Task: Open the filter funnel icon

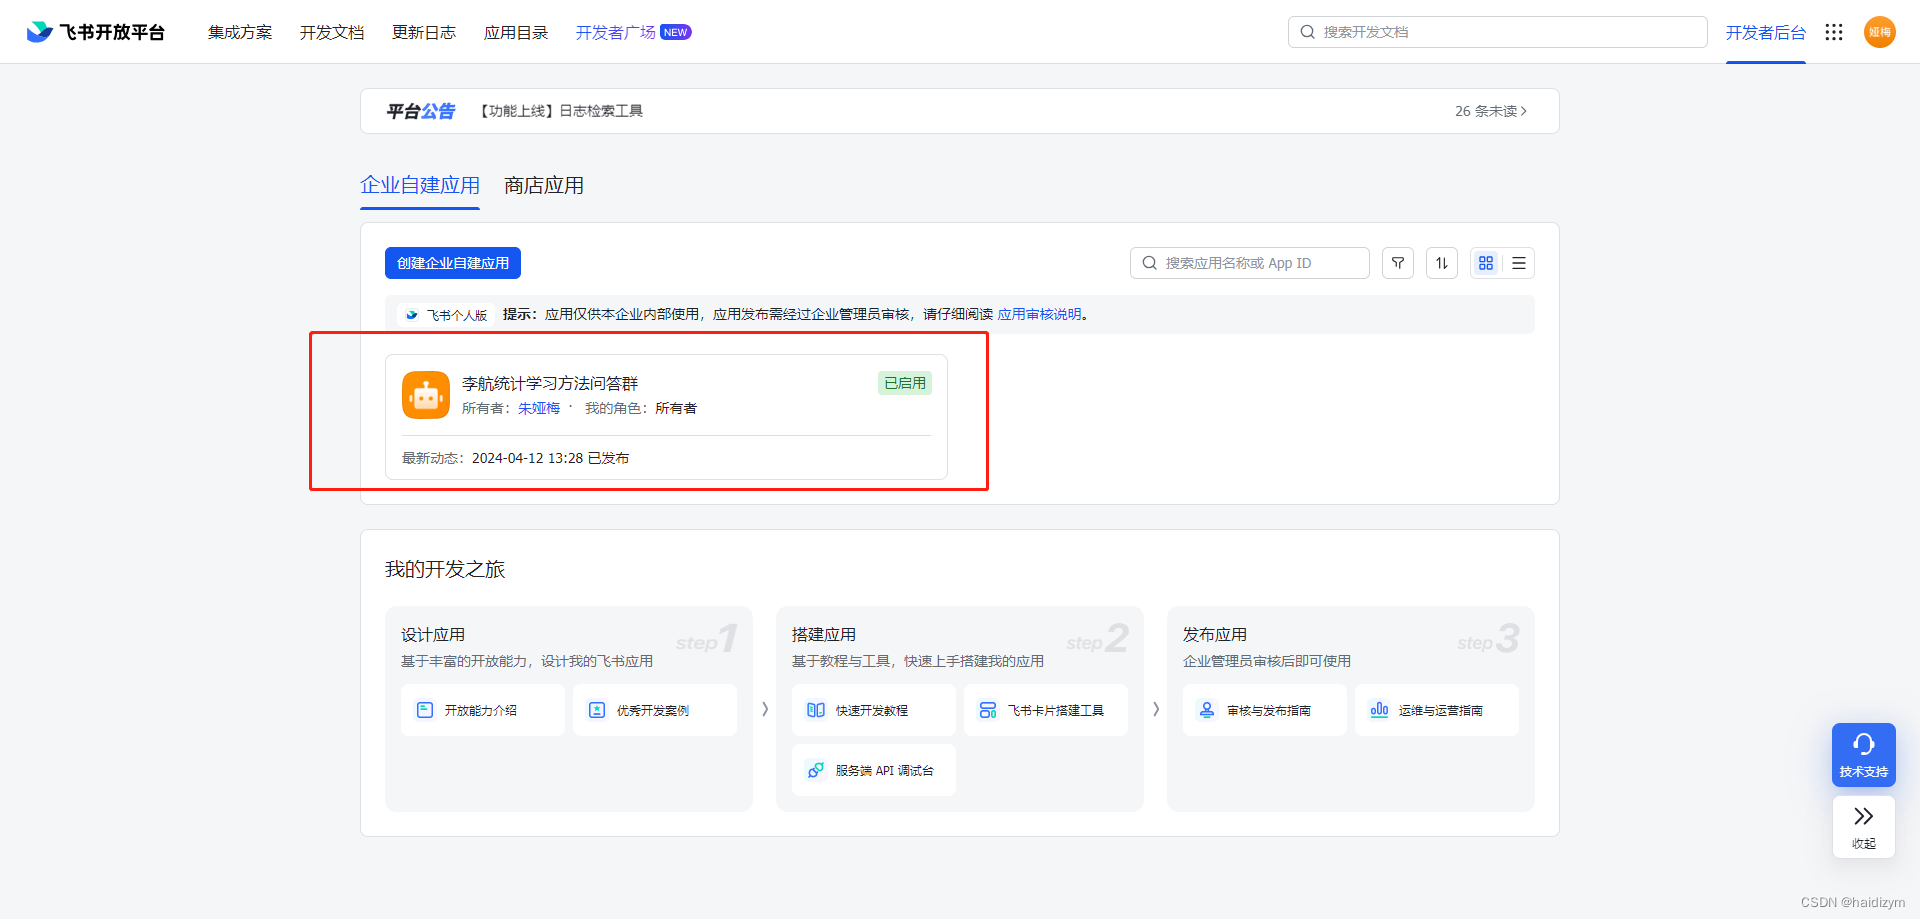Action: click(1398, 263)
